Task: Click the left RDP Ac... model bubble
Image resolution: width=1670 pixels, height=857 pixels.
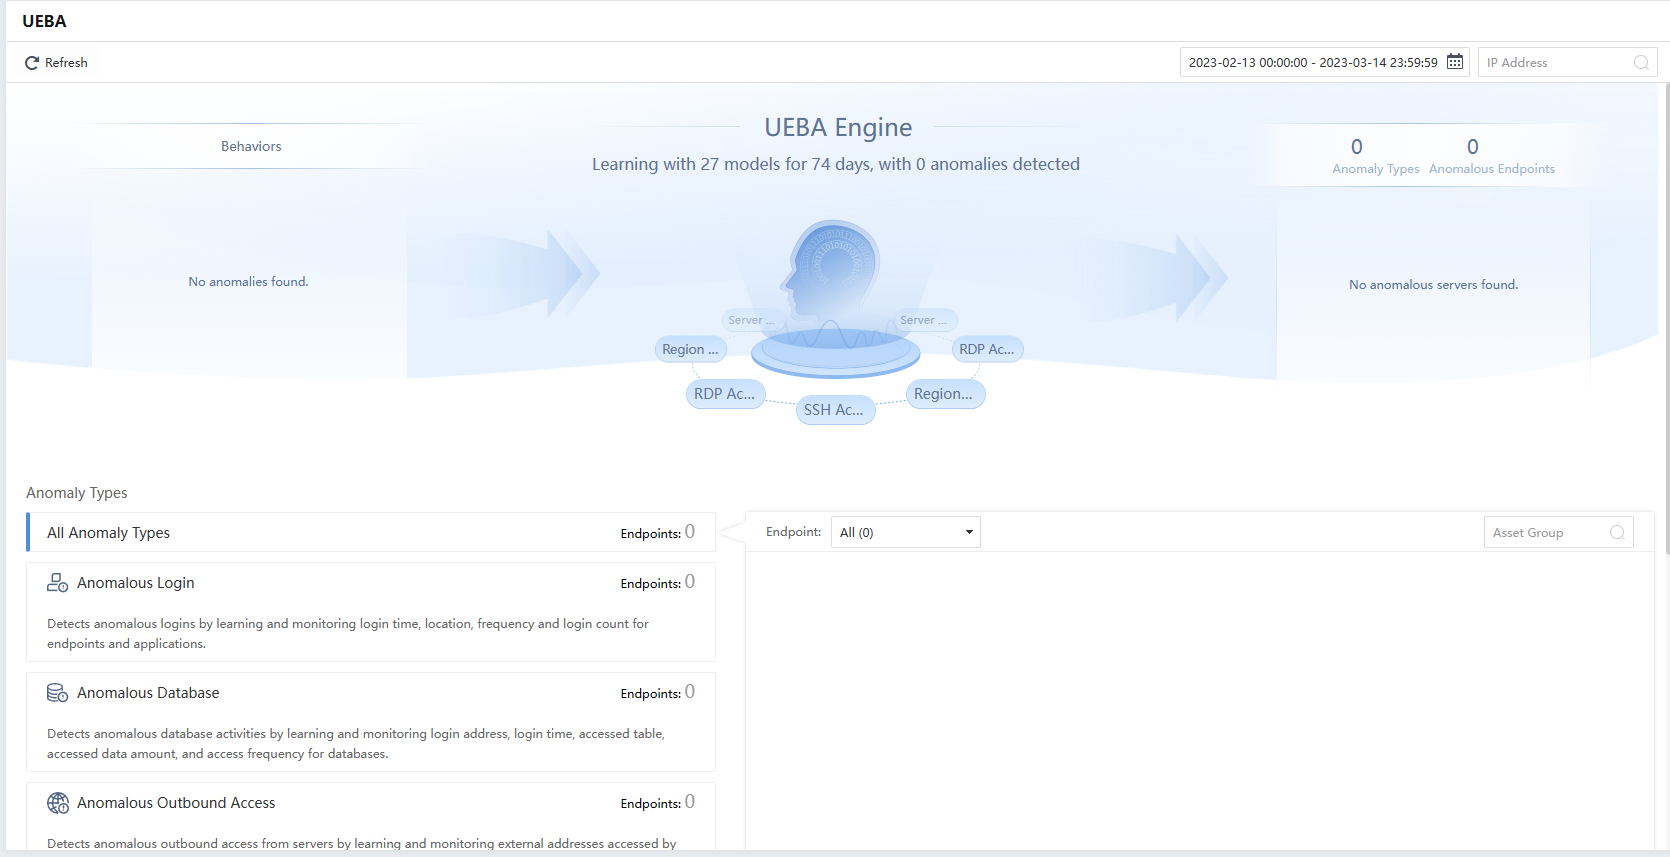Action: click(725, 394)
